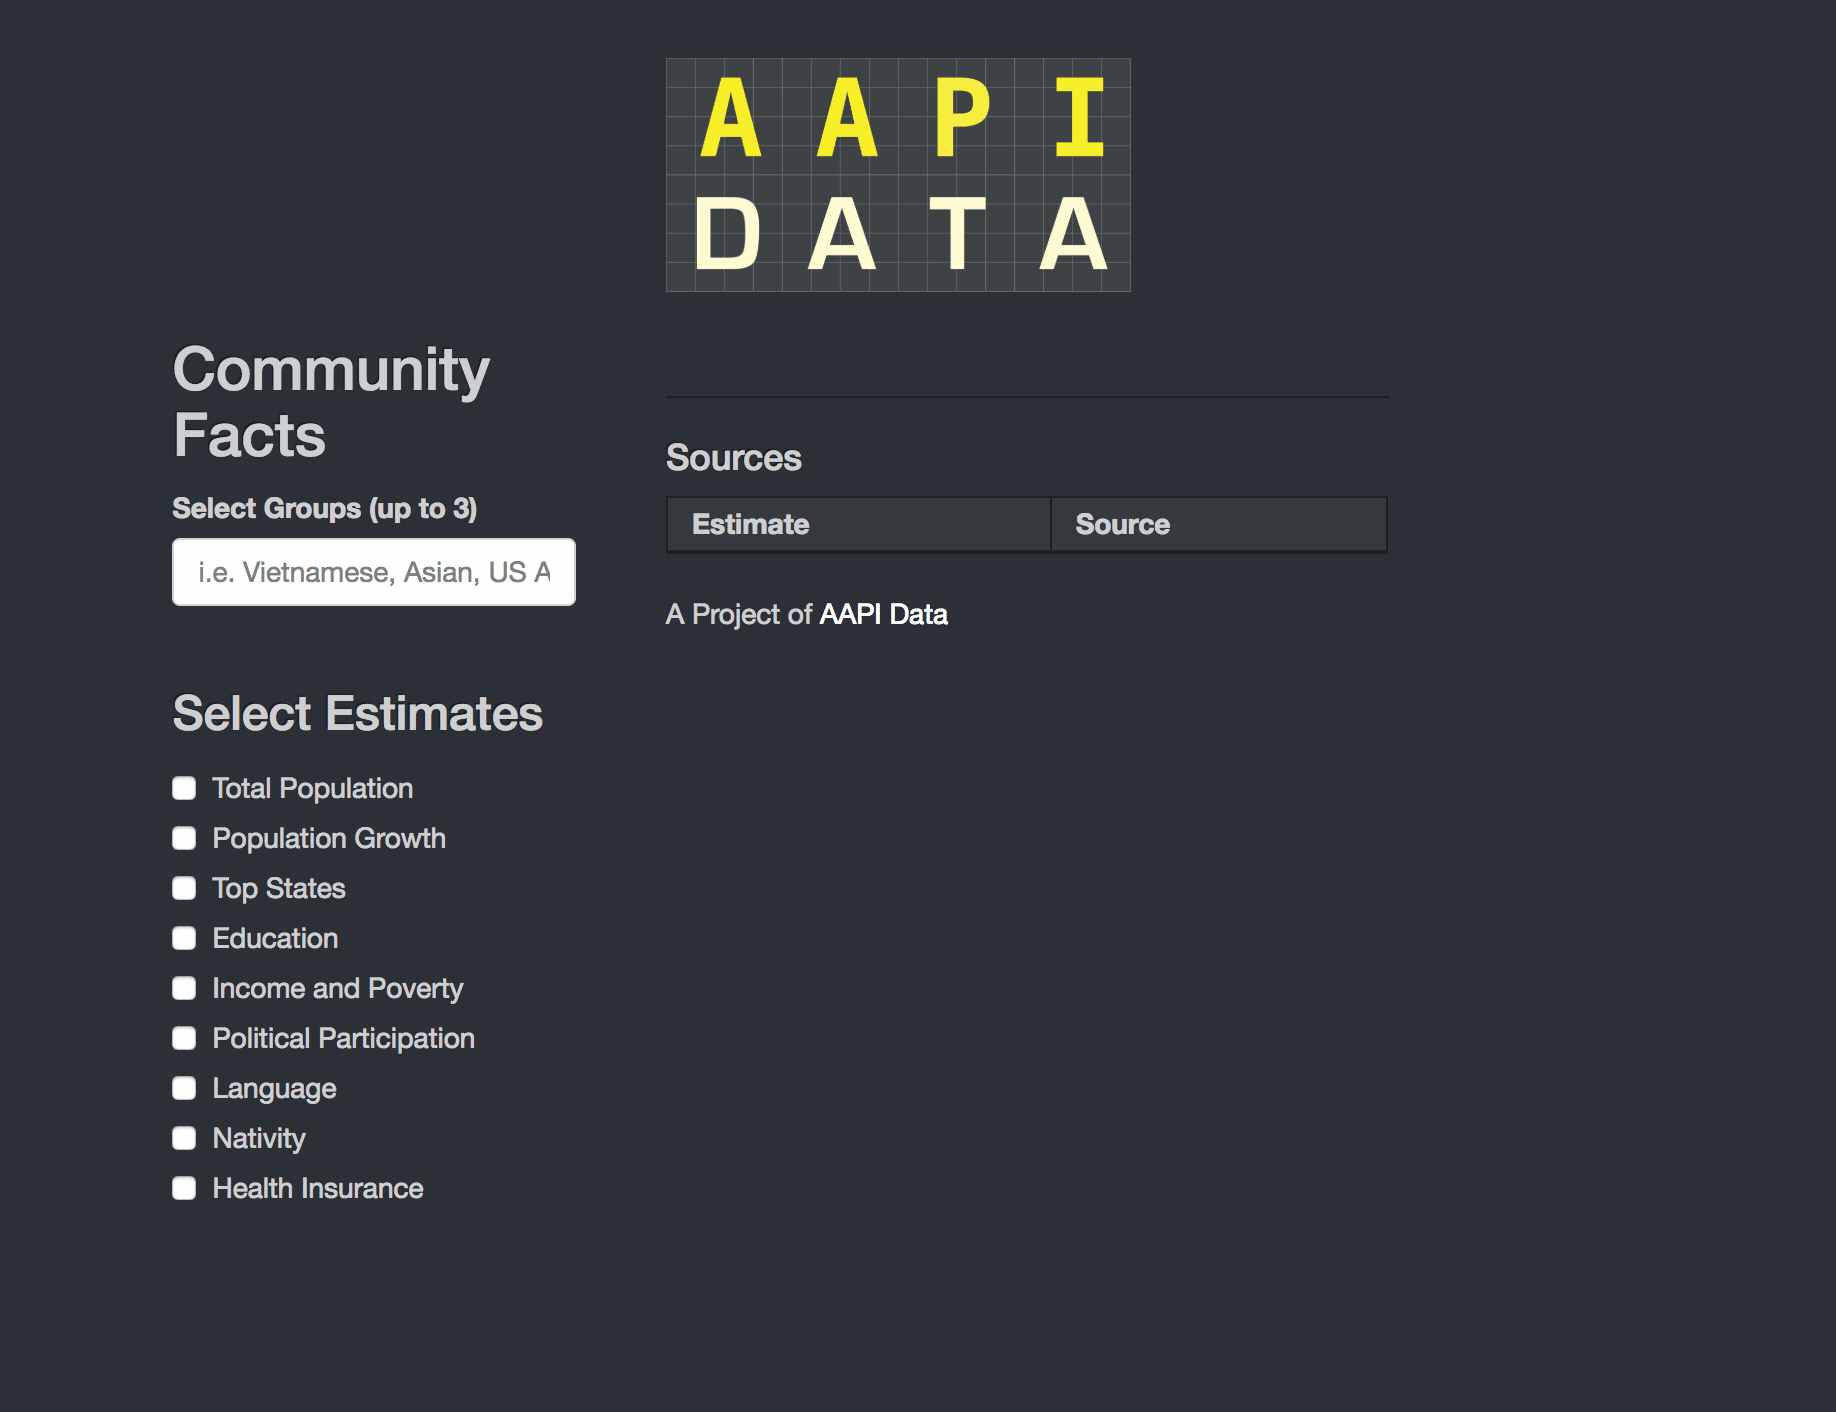Tick the Nativity checkbox
The image size is (1836, 1412).
pyautogui.click(x=184, y=1138)
